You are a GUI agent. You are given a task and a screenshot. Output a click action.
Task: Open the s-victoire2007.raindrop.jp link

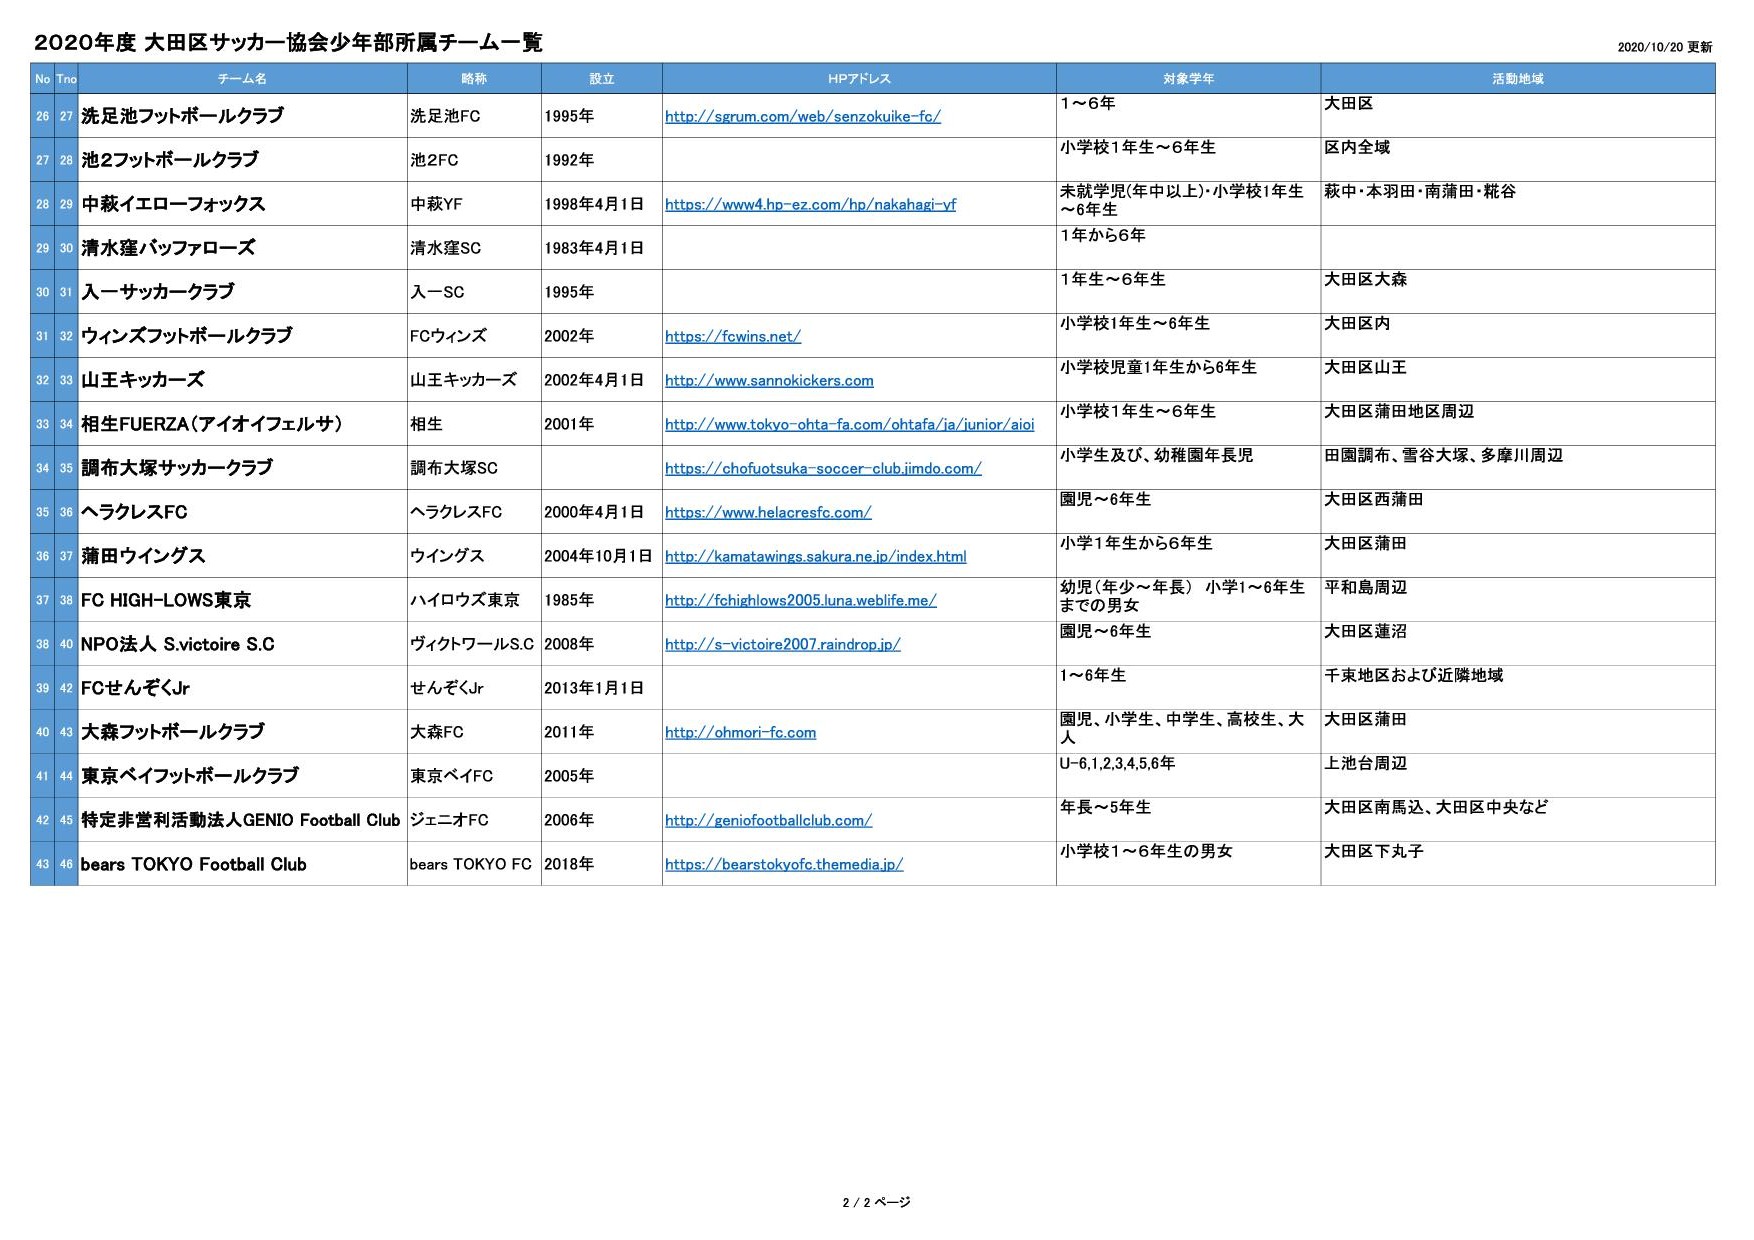782,645
